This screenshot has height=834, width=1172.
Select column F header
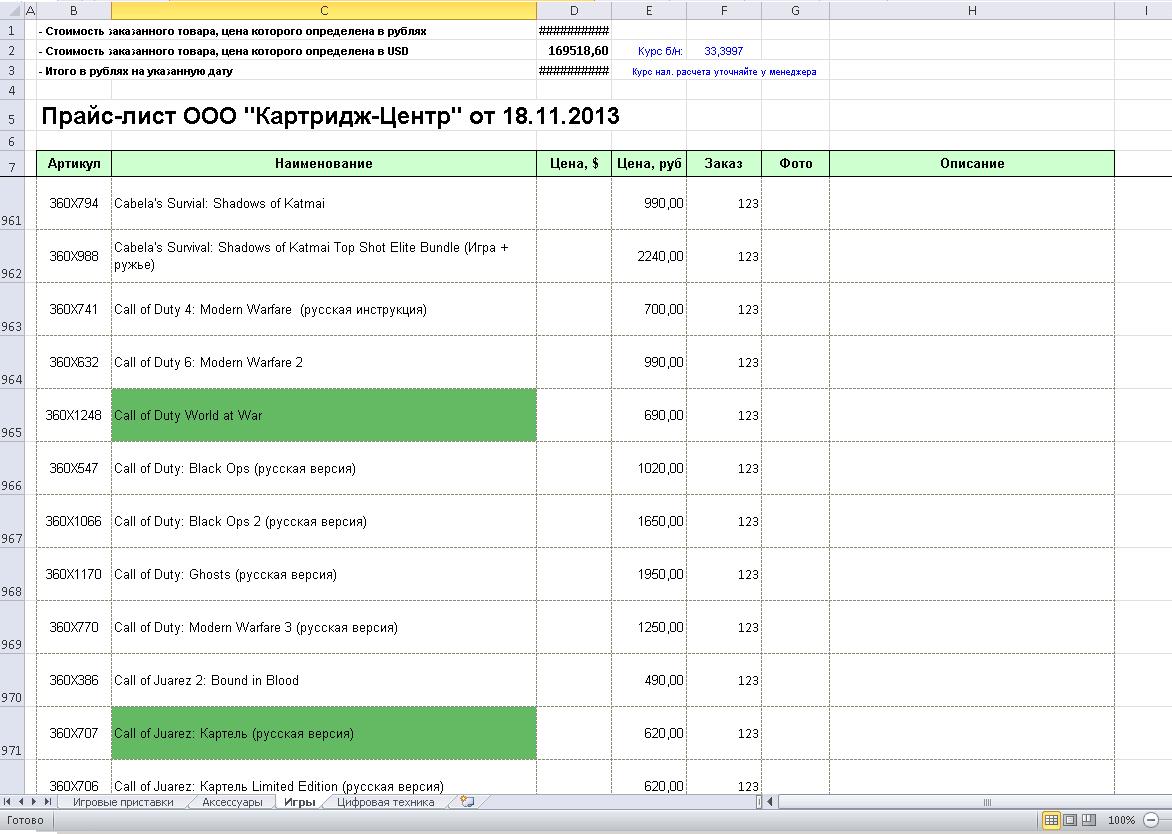[x=724, y=10]
